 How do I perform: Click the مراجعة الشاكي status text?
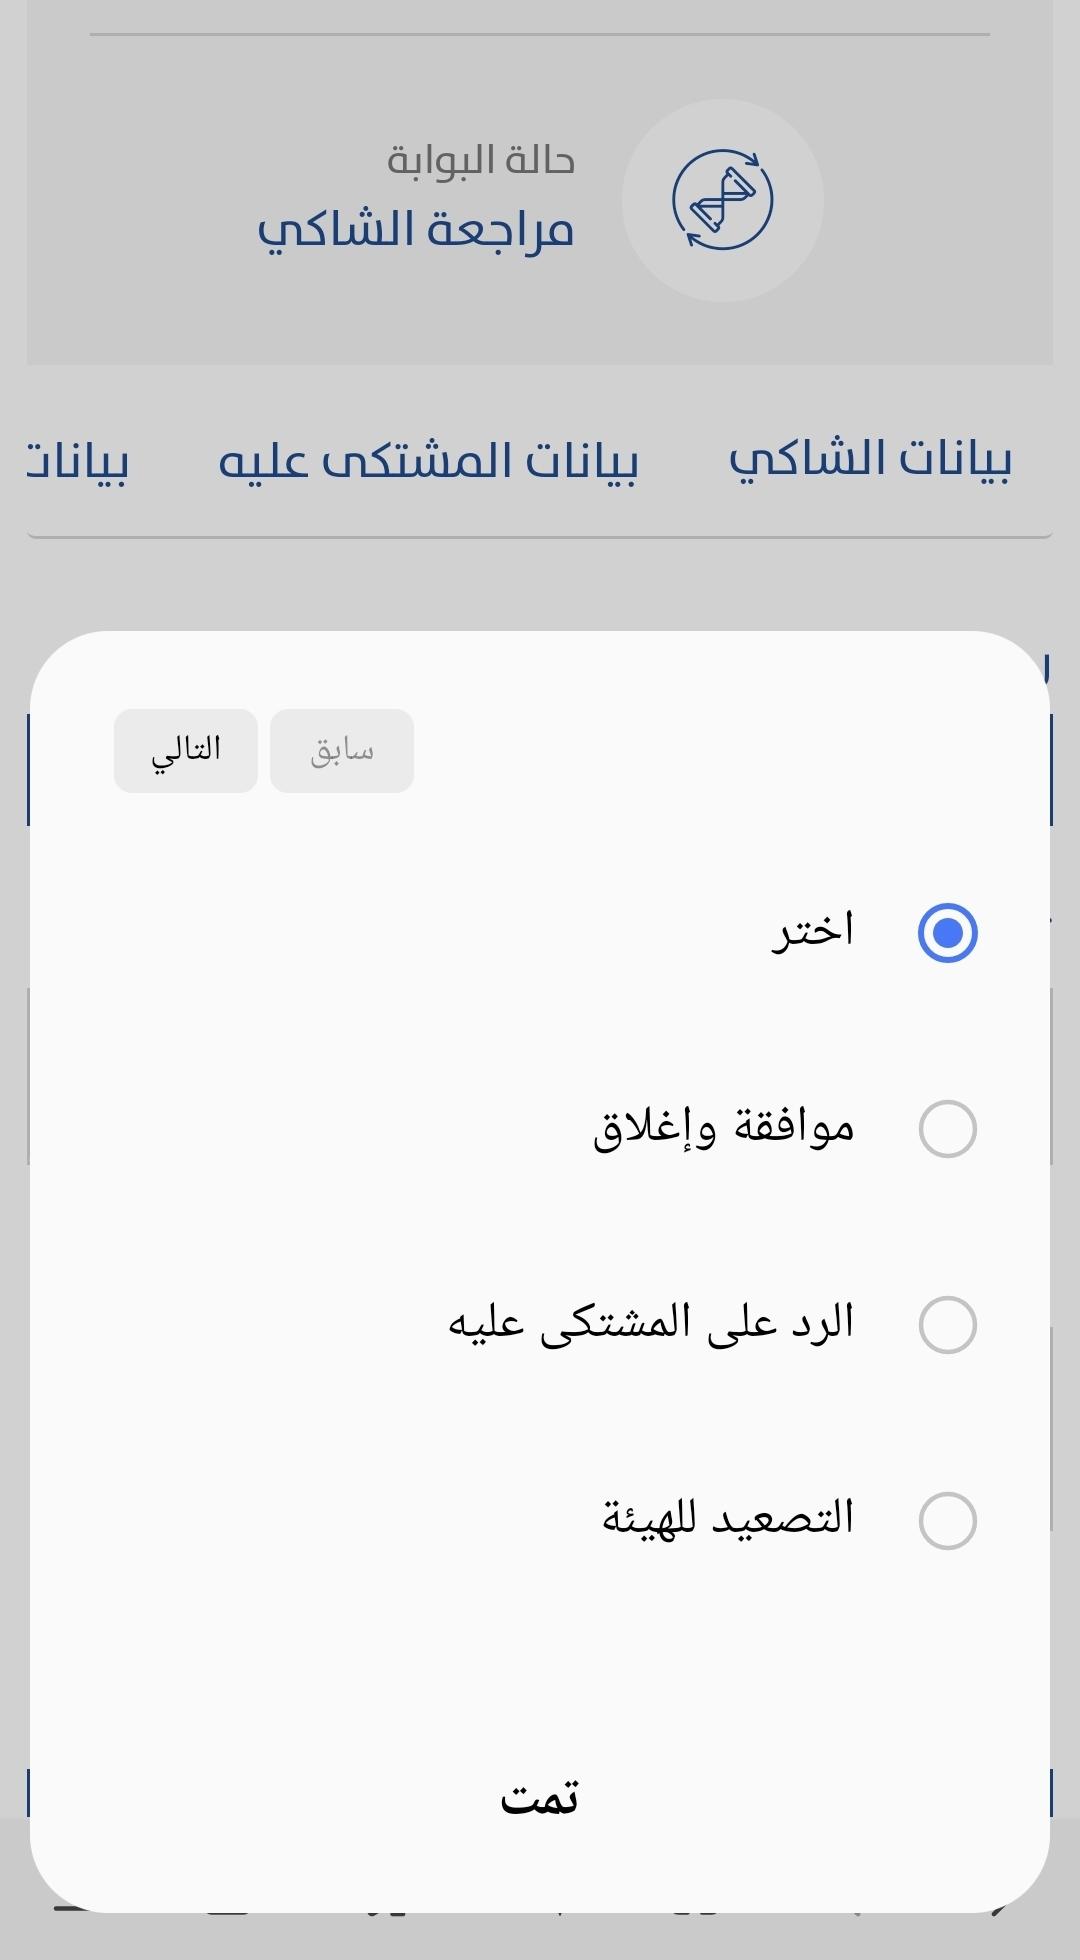pyautogui.click(x=416, y=230)
